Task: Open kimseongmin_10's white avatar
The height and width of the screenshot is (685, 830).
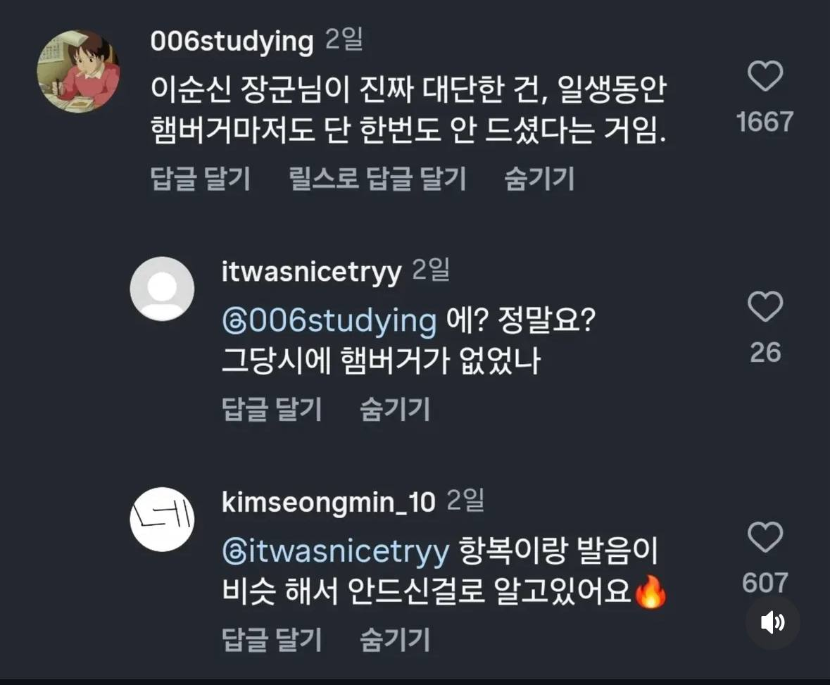Action: (x=162, y=520)
